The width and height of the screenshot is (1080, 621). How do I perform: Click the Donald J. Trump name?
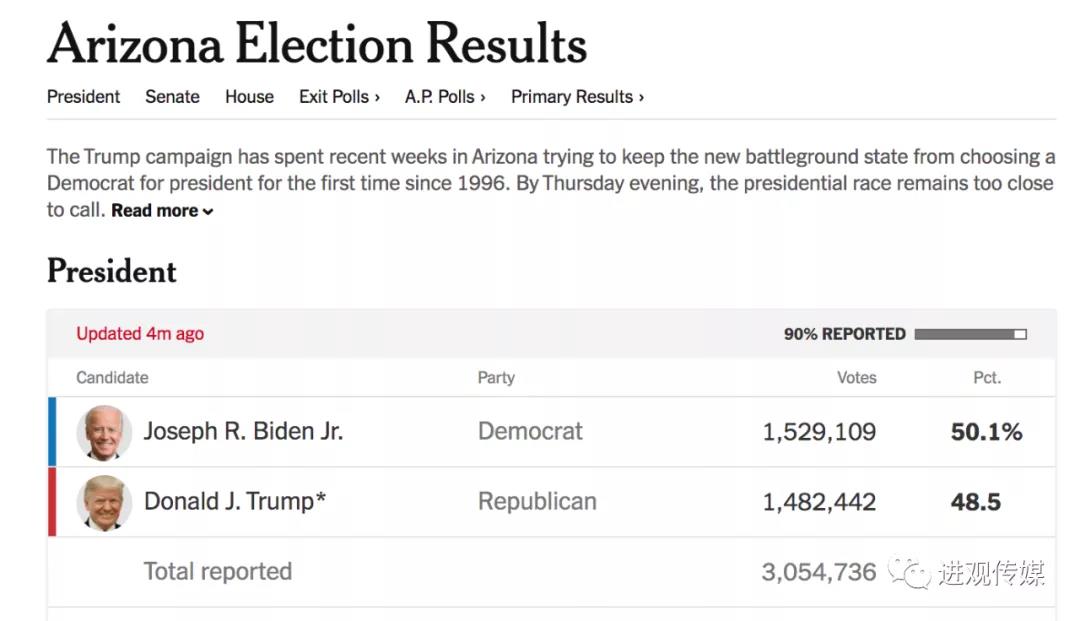235,501
